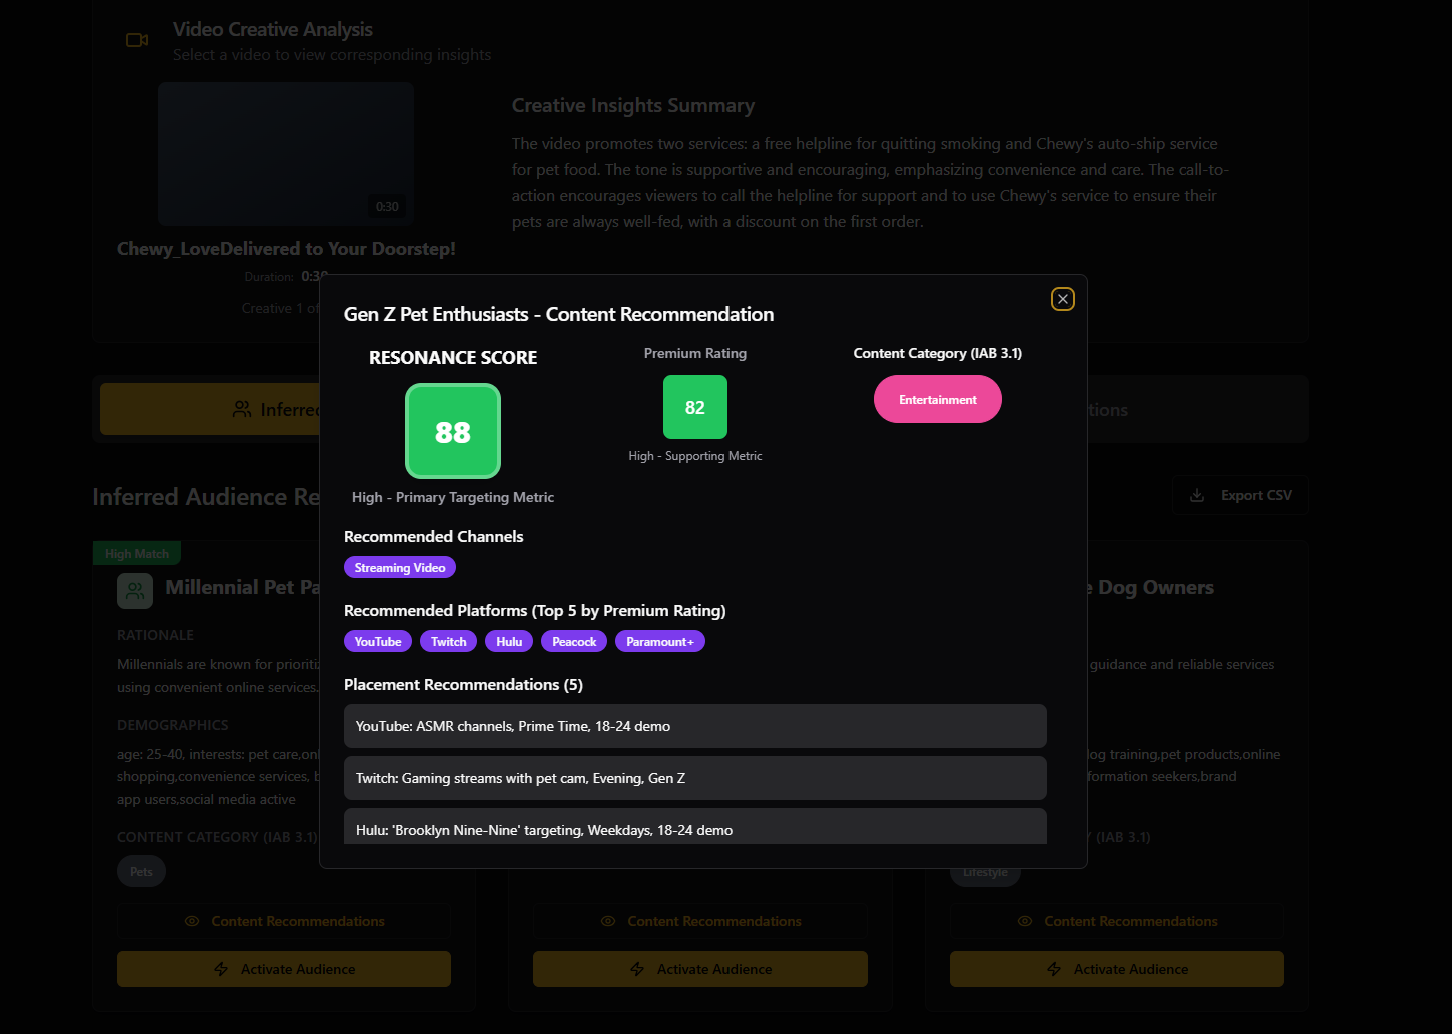Click the eye icon on the middle card's Content Recommendations
Viewport: 1452px width, 1034px height.
pos(608,921)
